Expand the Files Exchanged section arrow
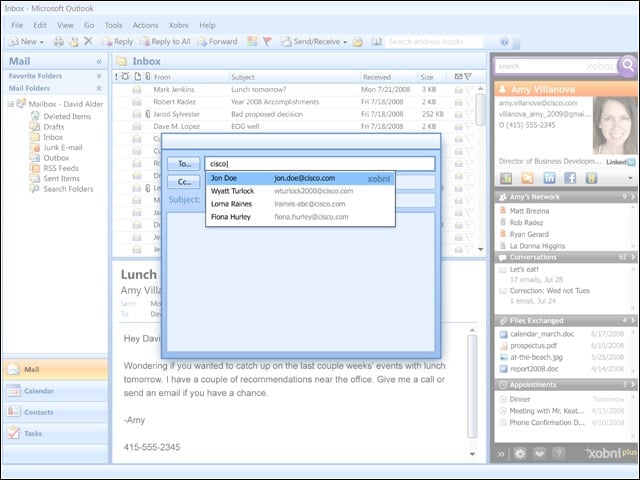Image resolution: width=640 pixels, height=480 pixels. 633,320
